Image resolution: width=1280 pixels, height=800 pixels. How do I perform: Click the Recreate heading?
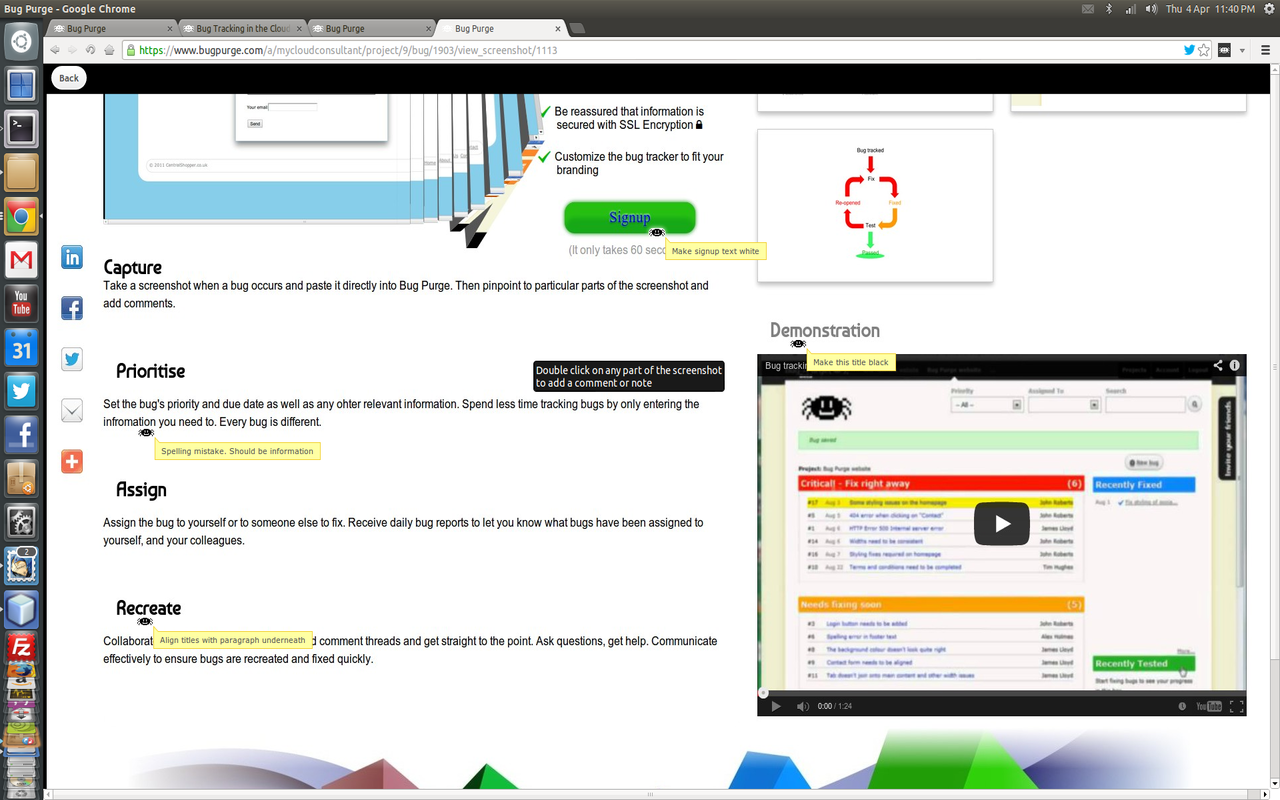tap(149, 608)
